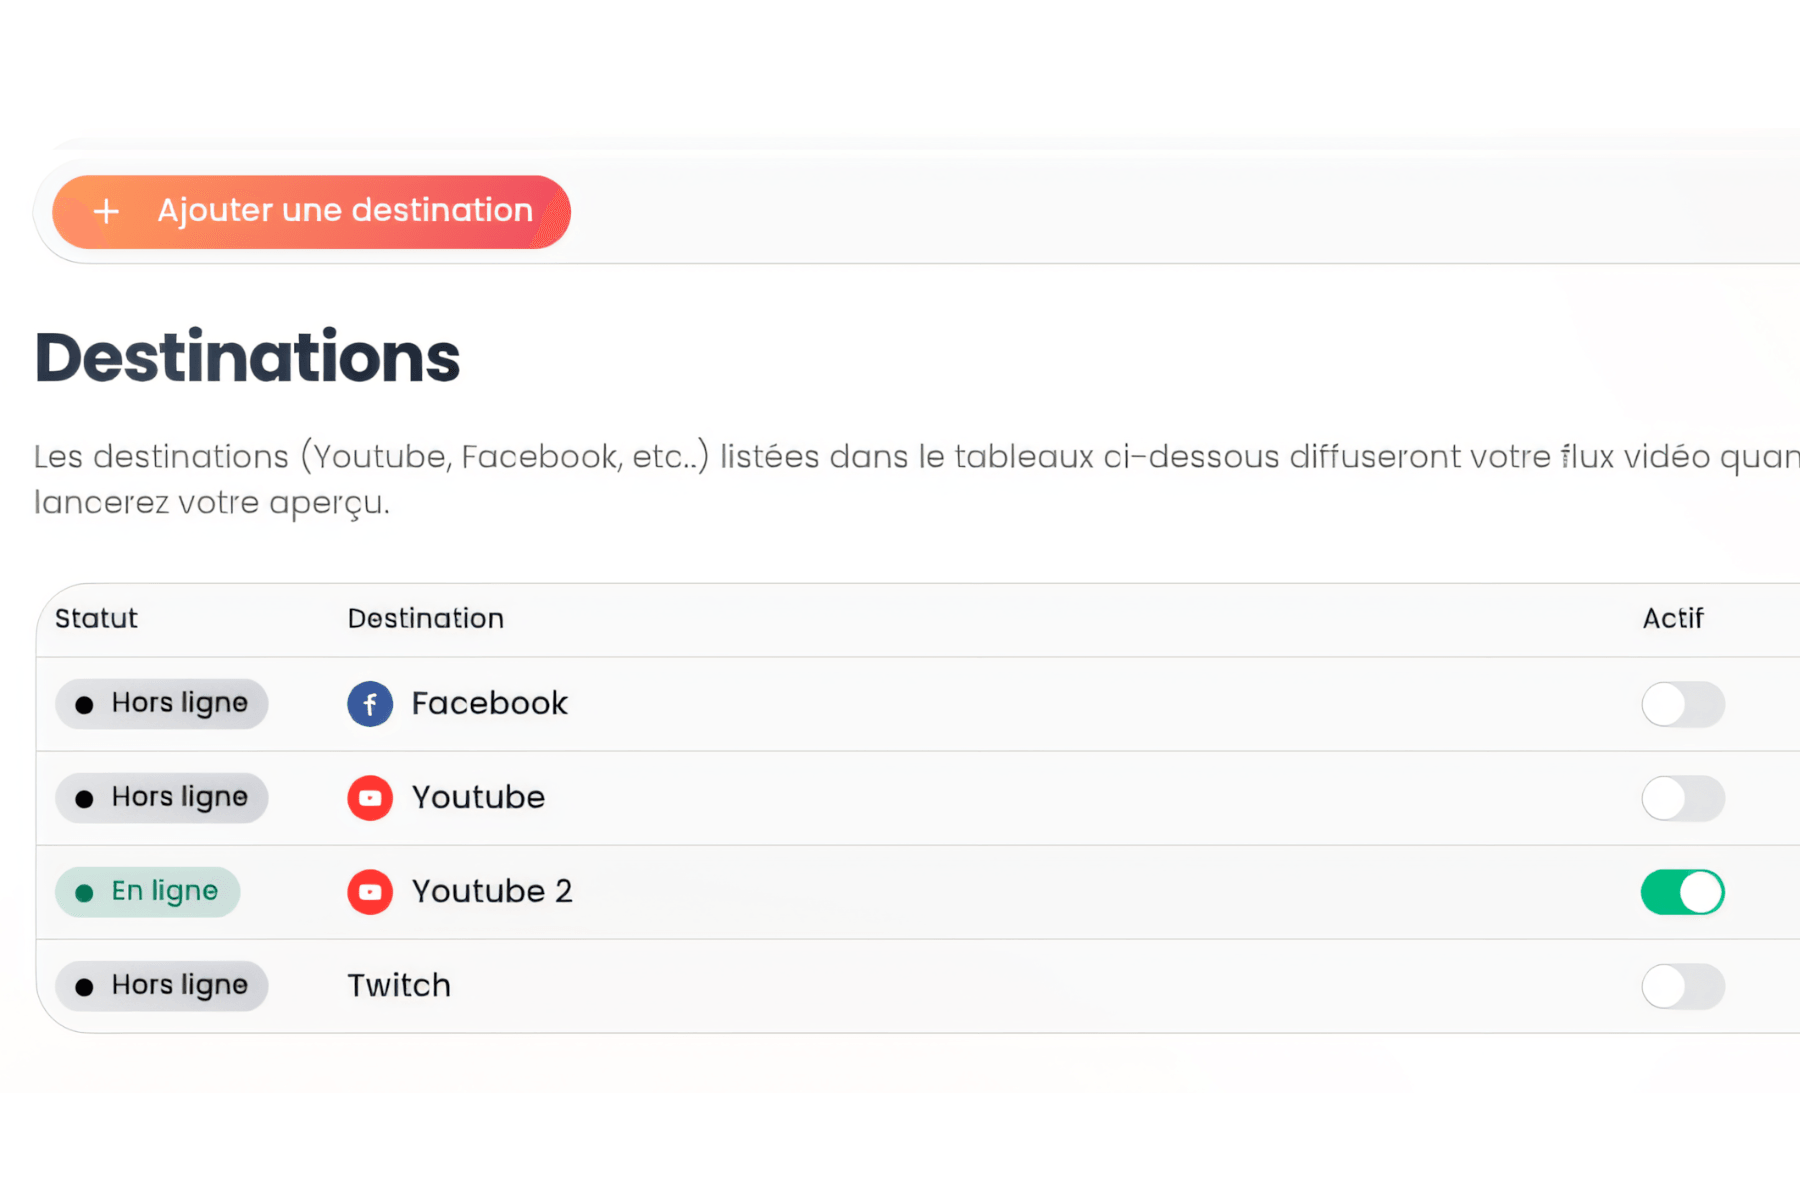Click the Destination column header
The width and height of the screenshot is (1800, 1200).
coord(425,618)
